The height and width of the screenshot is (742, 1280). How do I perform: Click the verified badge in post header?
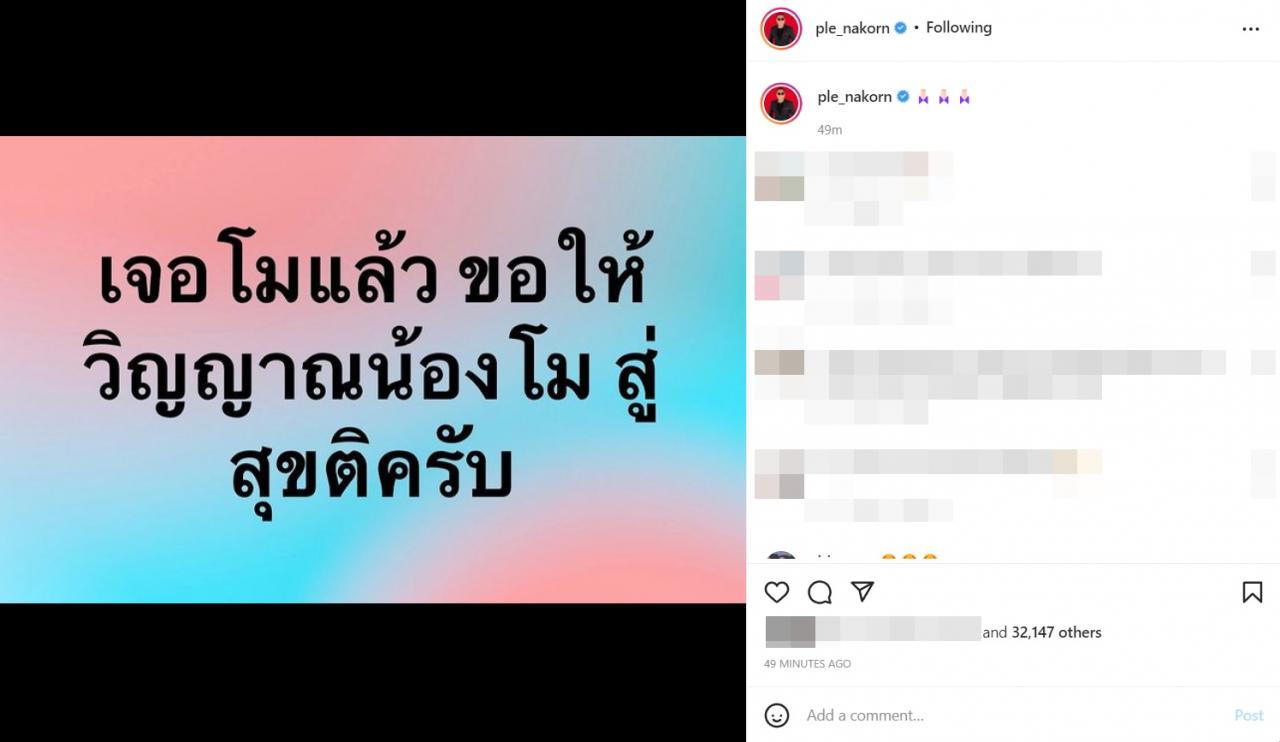[x=900, y=28]
